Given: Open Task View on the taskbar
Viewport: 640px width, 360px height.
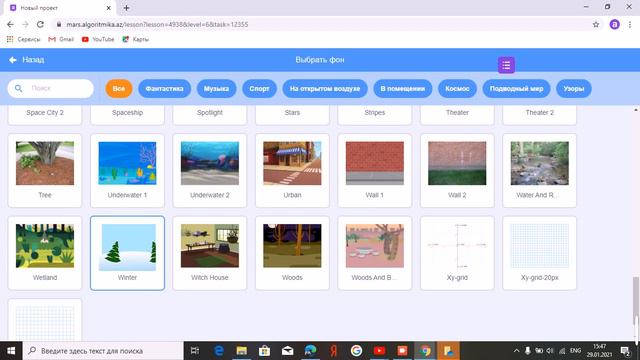Looking at the screenshot, I should click(195, 351).
